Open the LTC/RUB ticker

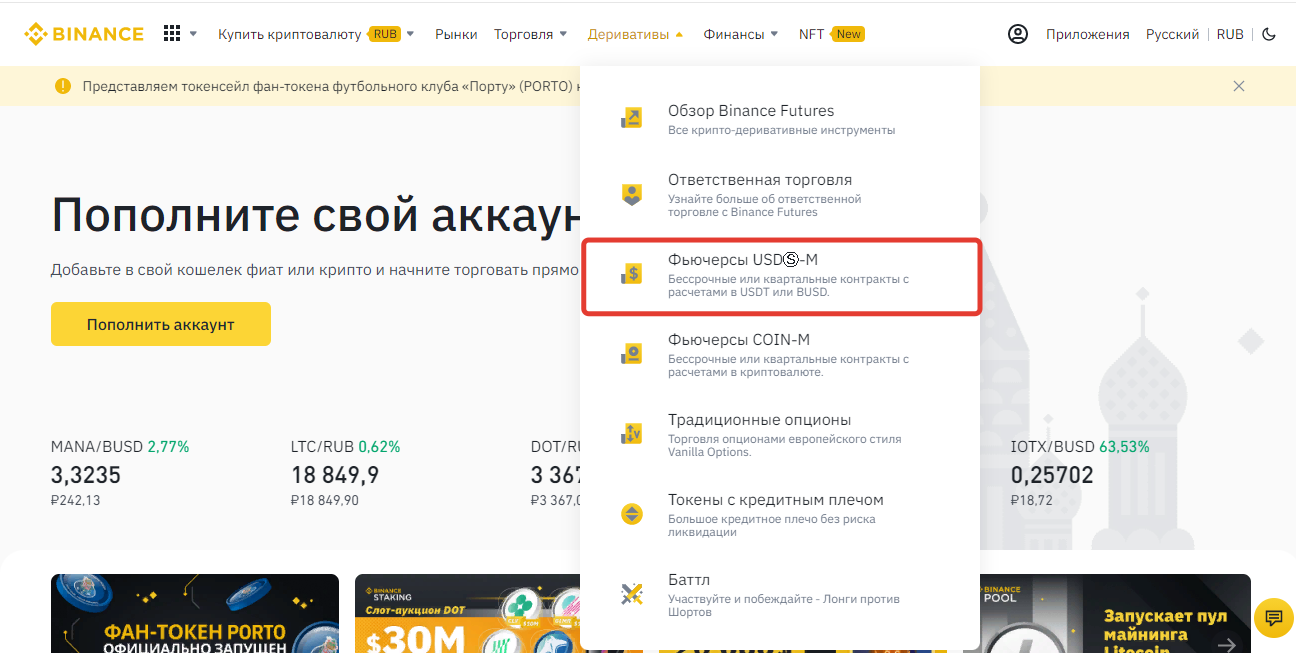click(346, 473)
